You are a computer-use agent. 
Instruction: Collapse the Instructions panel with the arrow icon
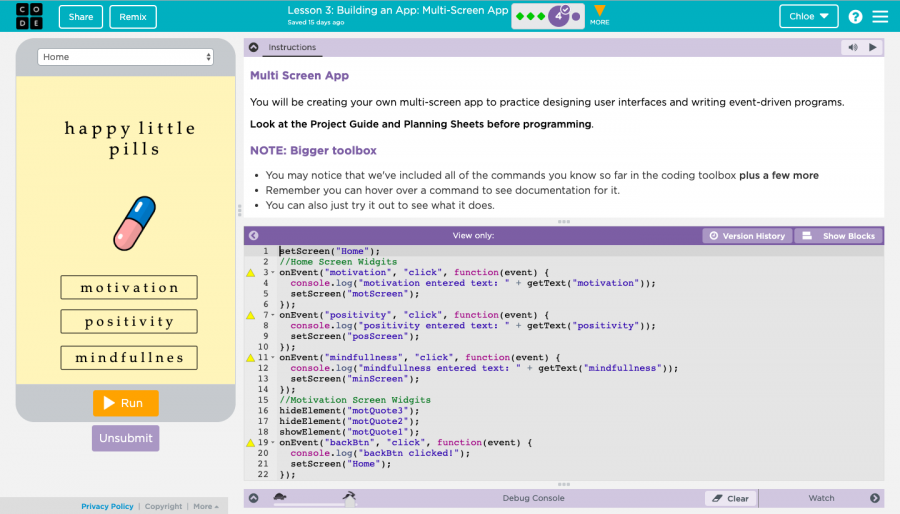[254, 47]
